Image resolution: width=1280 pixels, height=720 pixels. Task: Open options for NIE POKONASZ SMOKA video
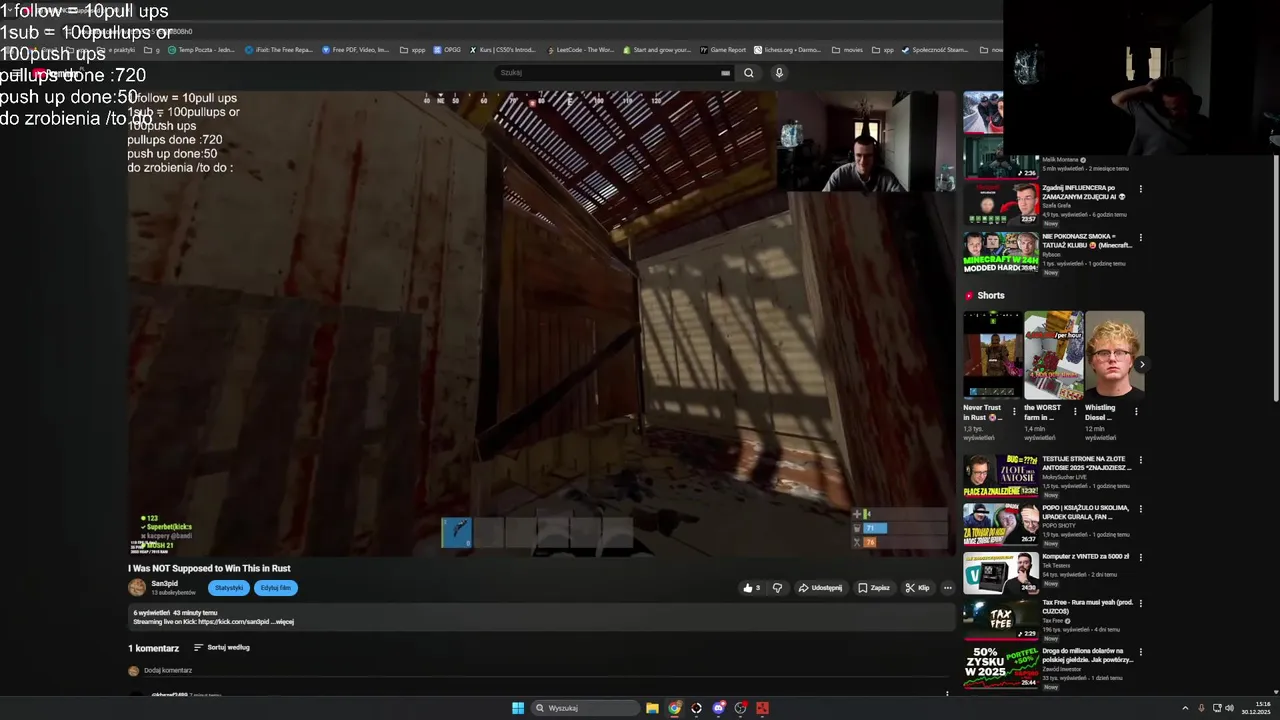tap(1140, 238)
